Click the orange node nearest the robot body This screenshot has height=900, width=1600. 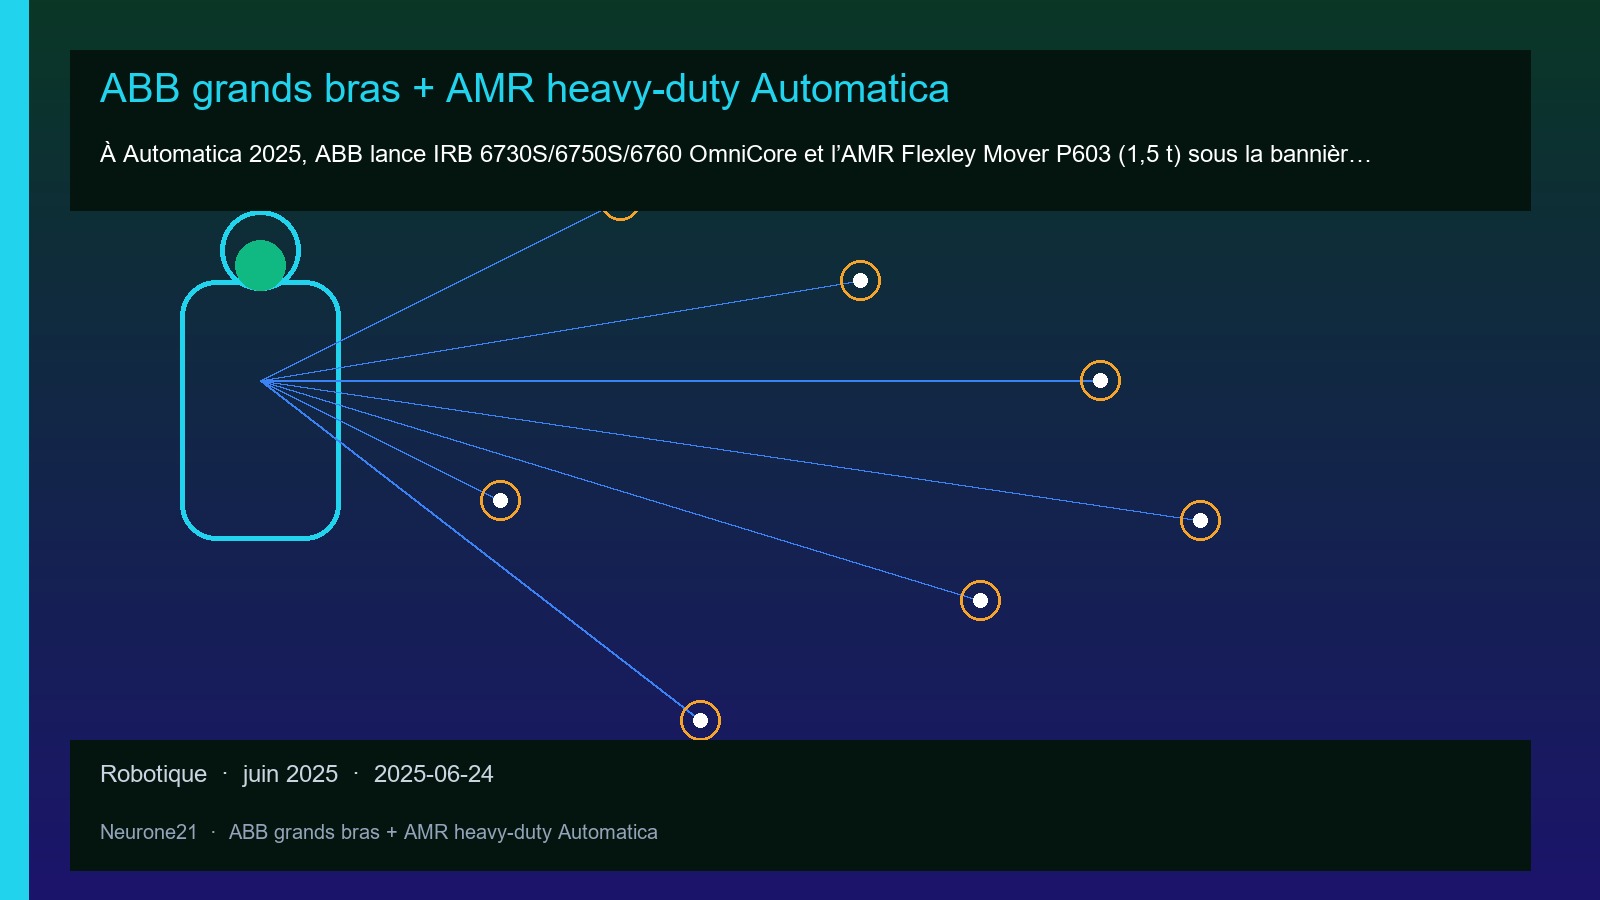click(x=500, y=500)
